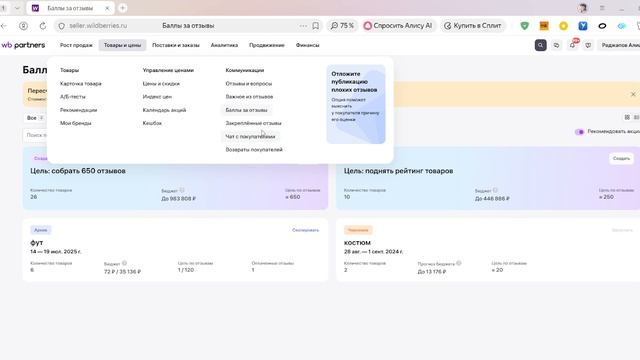Open Важное из отзывов menu entry
This screenshot has width=640, height=360.
click(249, 97)
